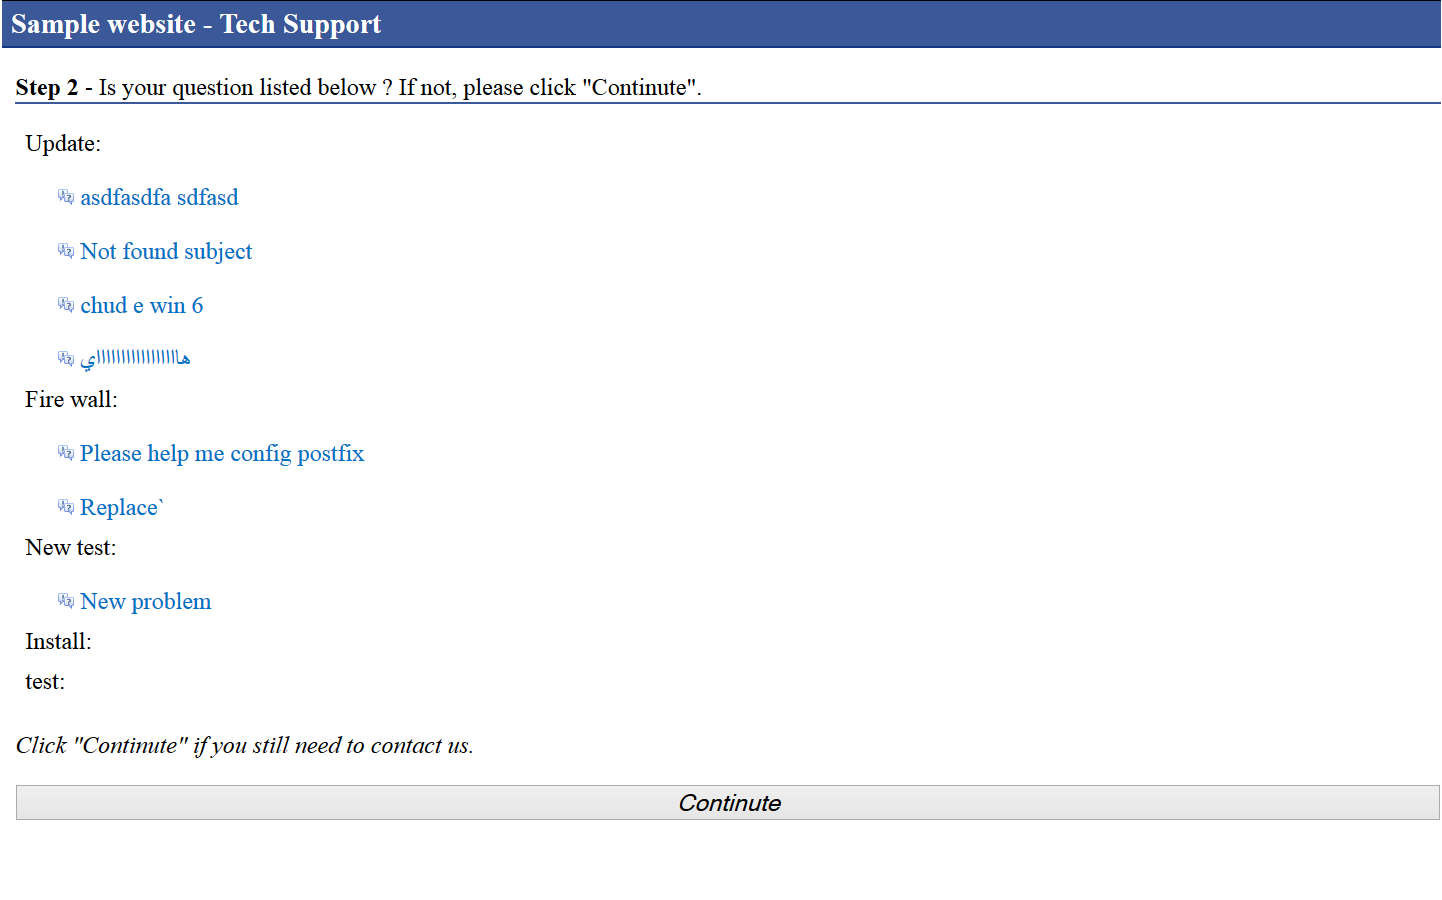Select the "Update:" category heading
Viewport: 1442px width, 900px height.
tap(63, 143)
